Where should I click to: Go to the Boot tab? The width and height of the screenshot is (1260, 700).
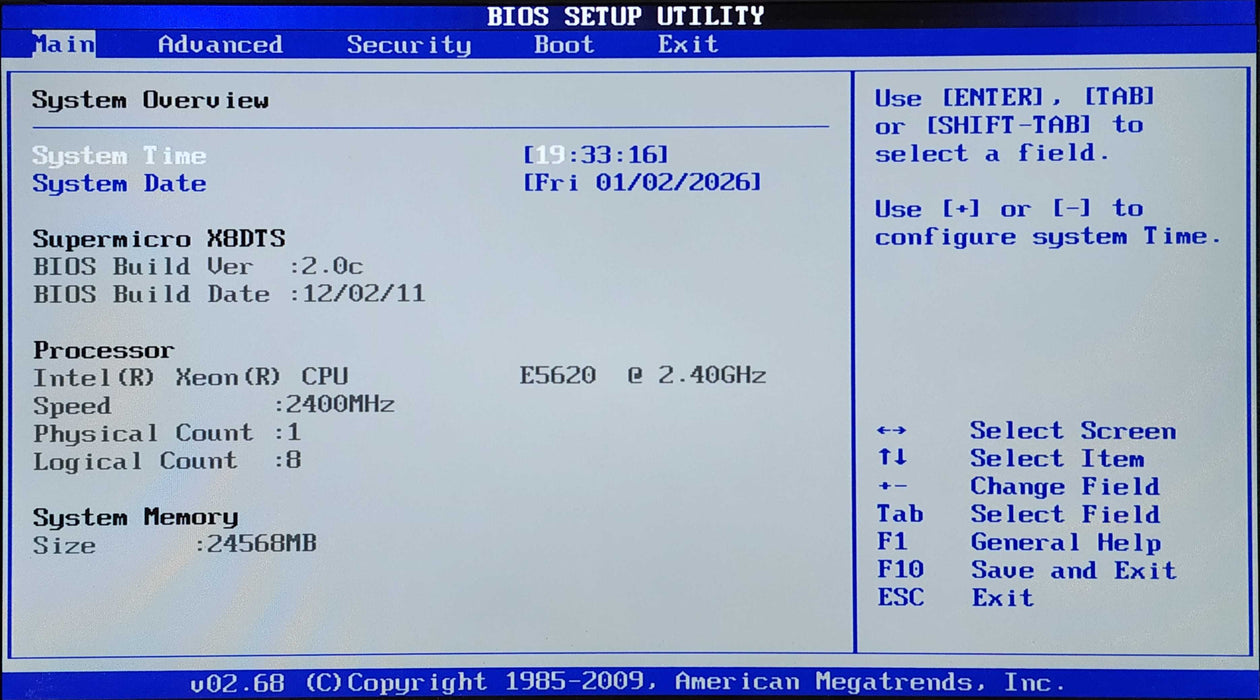point(564,44)
